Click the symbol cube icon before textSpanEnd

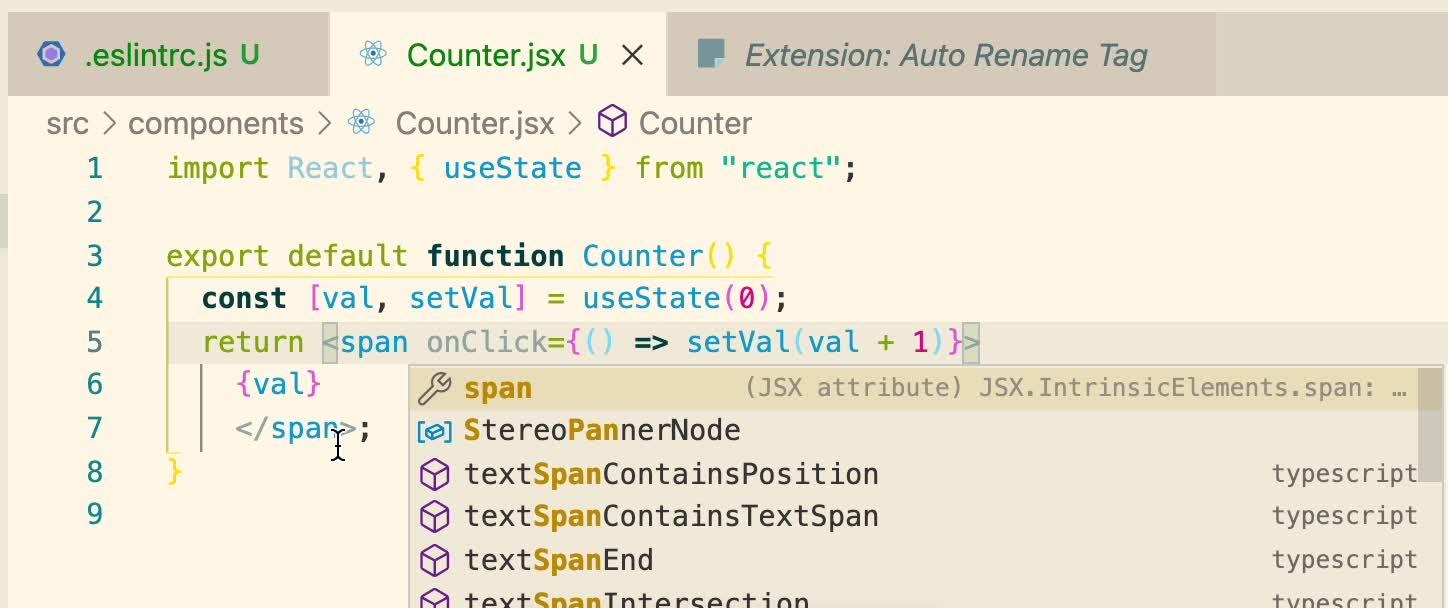(435, 560)
